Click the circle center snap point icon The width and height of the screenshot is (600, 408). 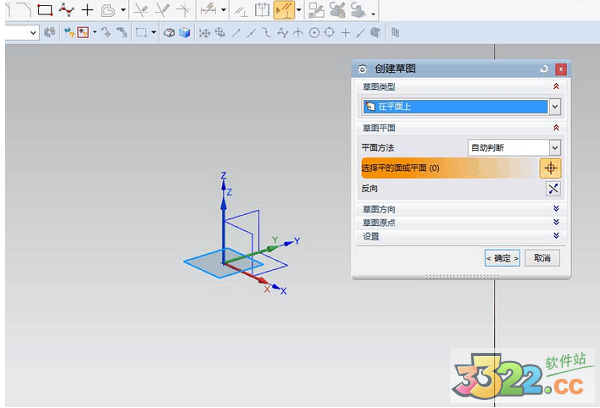314,33
